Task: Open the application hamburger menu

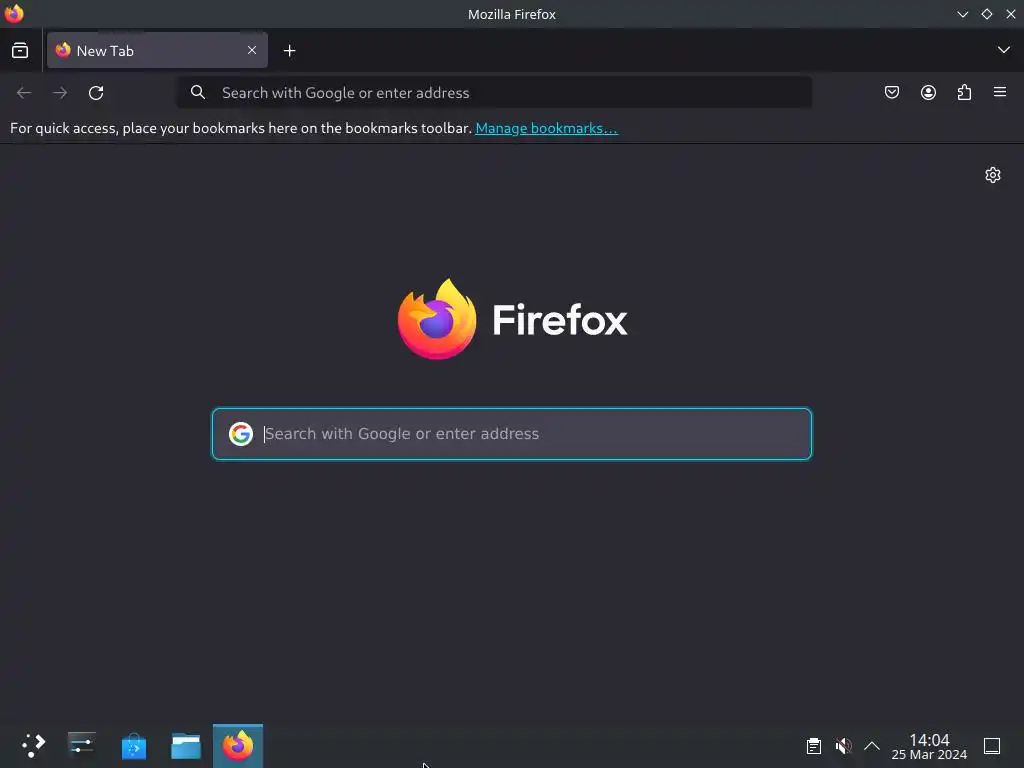Action: [x=1000, y=92]
